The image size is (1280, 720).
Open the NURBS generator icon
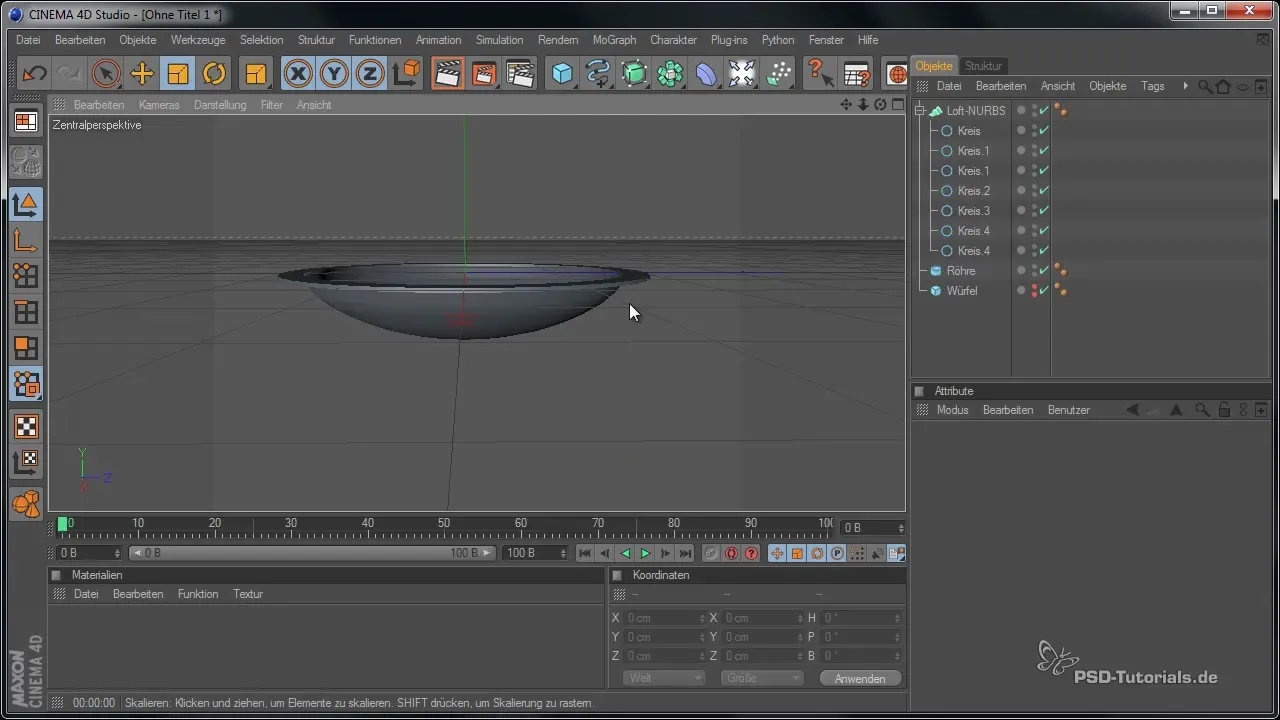coord(635,73)
